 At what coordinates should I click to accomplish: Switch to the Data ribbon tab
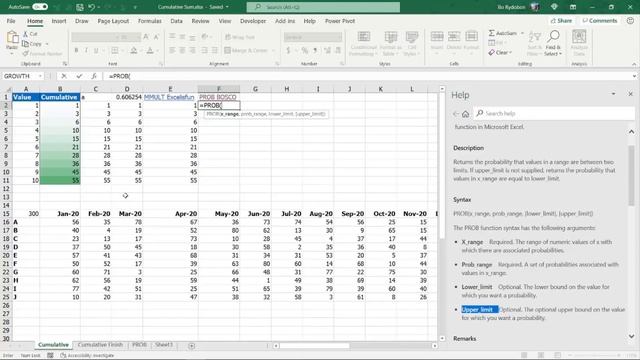[x=176, y=21]
